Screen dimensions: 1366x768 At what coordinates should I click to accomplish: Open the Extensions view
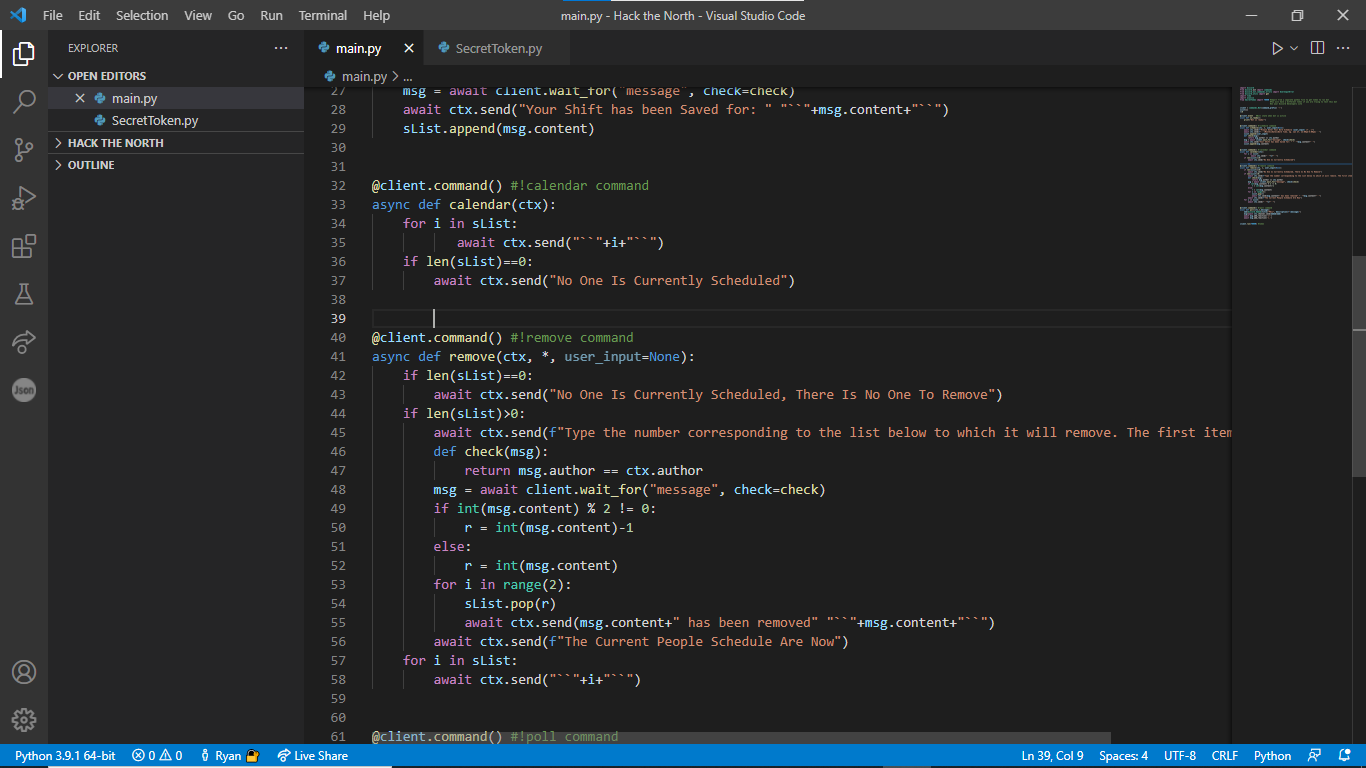tap(24, 246)
